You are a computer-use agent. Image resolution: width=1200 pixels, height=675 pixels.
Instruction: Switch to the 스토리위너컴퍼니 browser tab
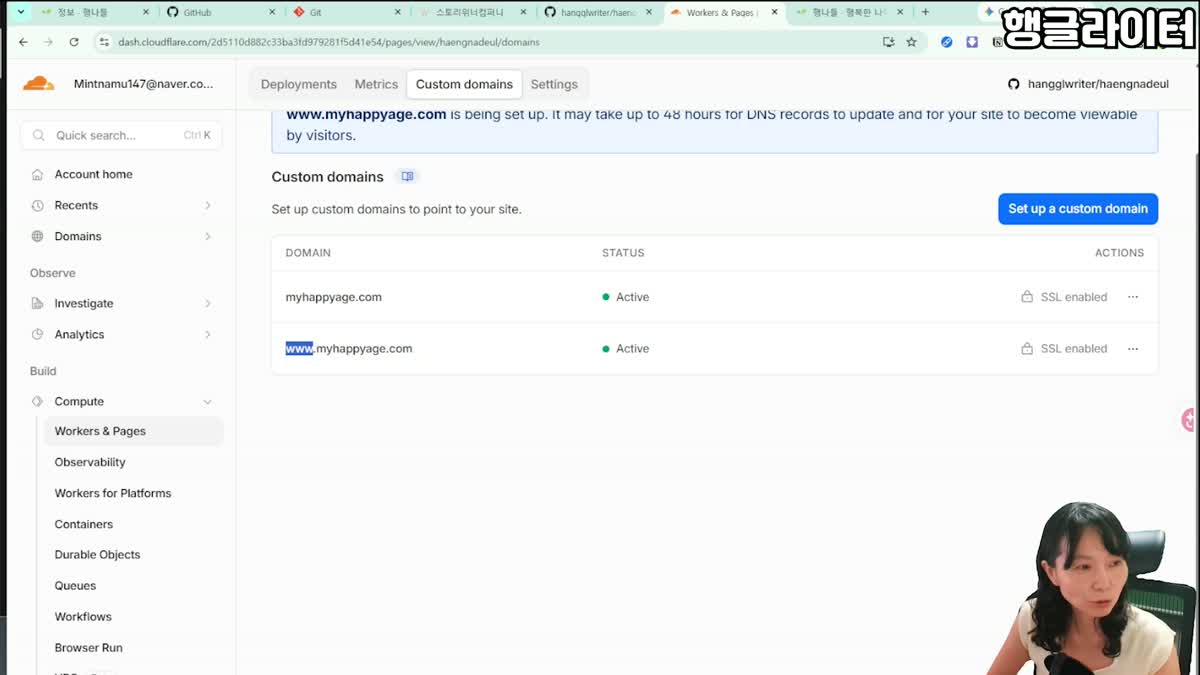tap(471, 12)
